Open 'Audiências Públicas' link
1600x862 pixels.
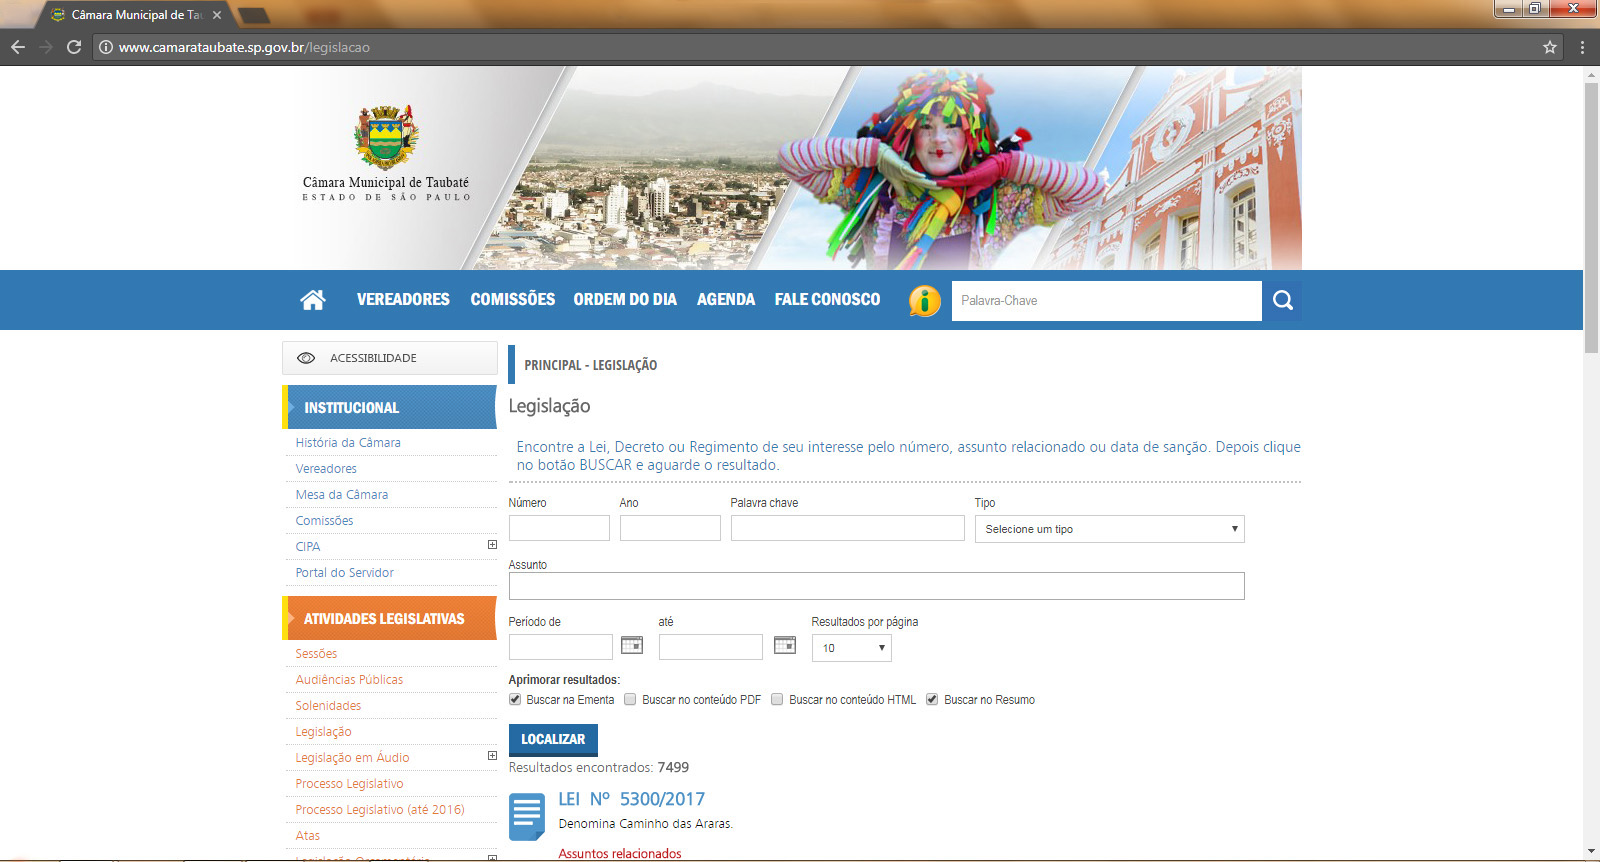tap(349, 679)
